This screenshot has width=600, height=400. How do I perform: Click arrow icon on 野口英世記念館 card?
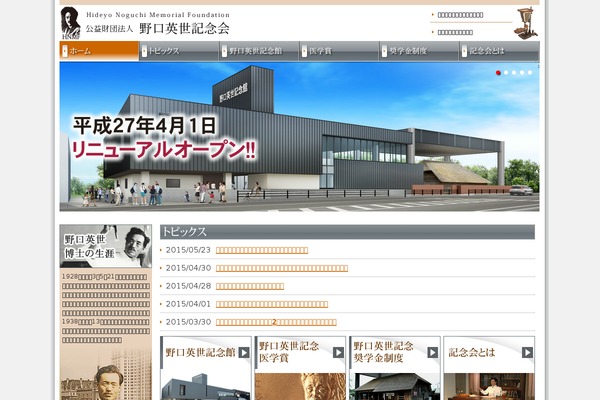(x=244, y=352)
